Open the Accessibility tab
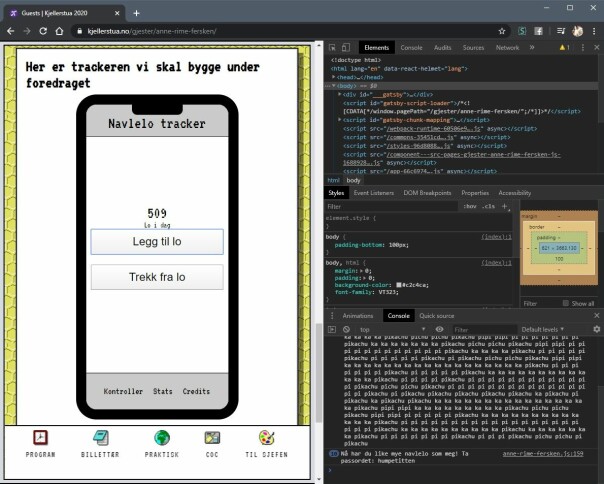Screen dimensions: 604x484 tap(515, 193)
